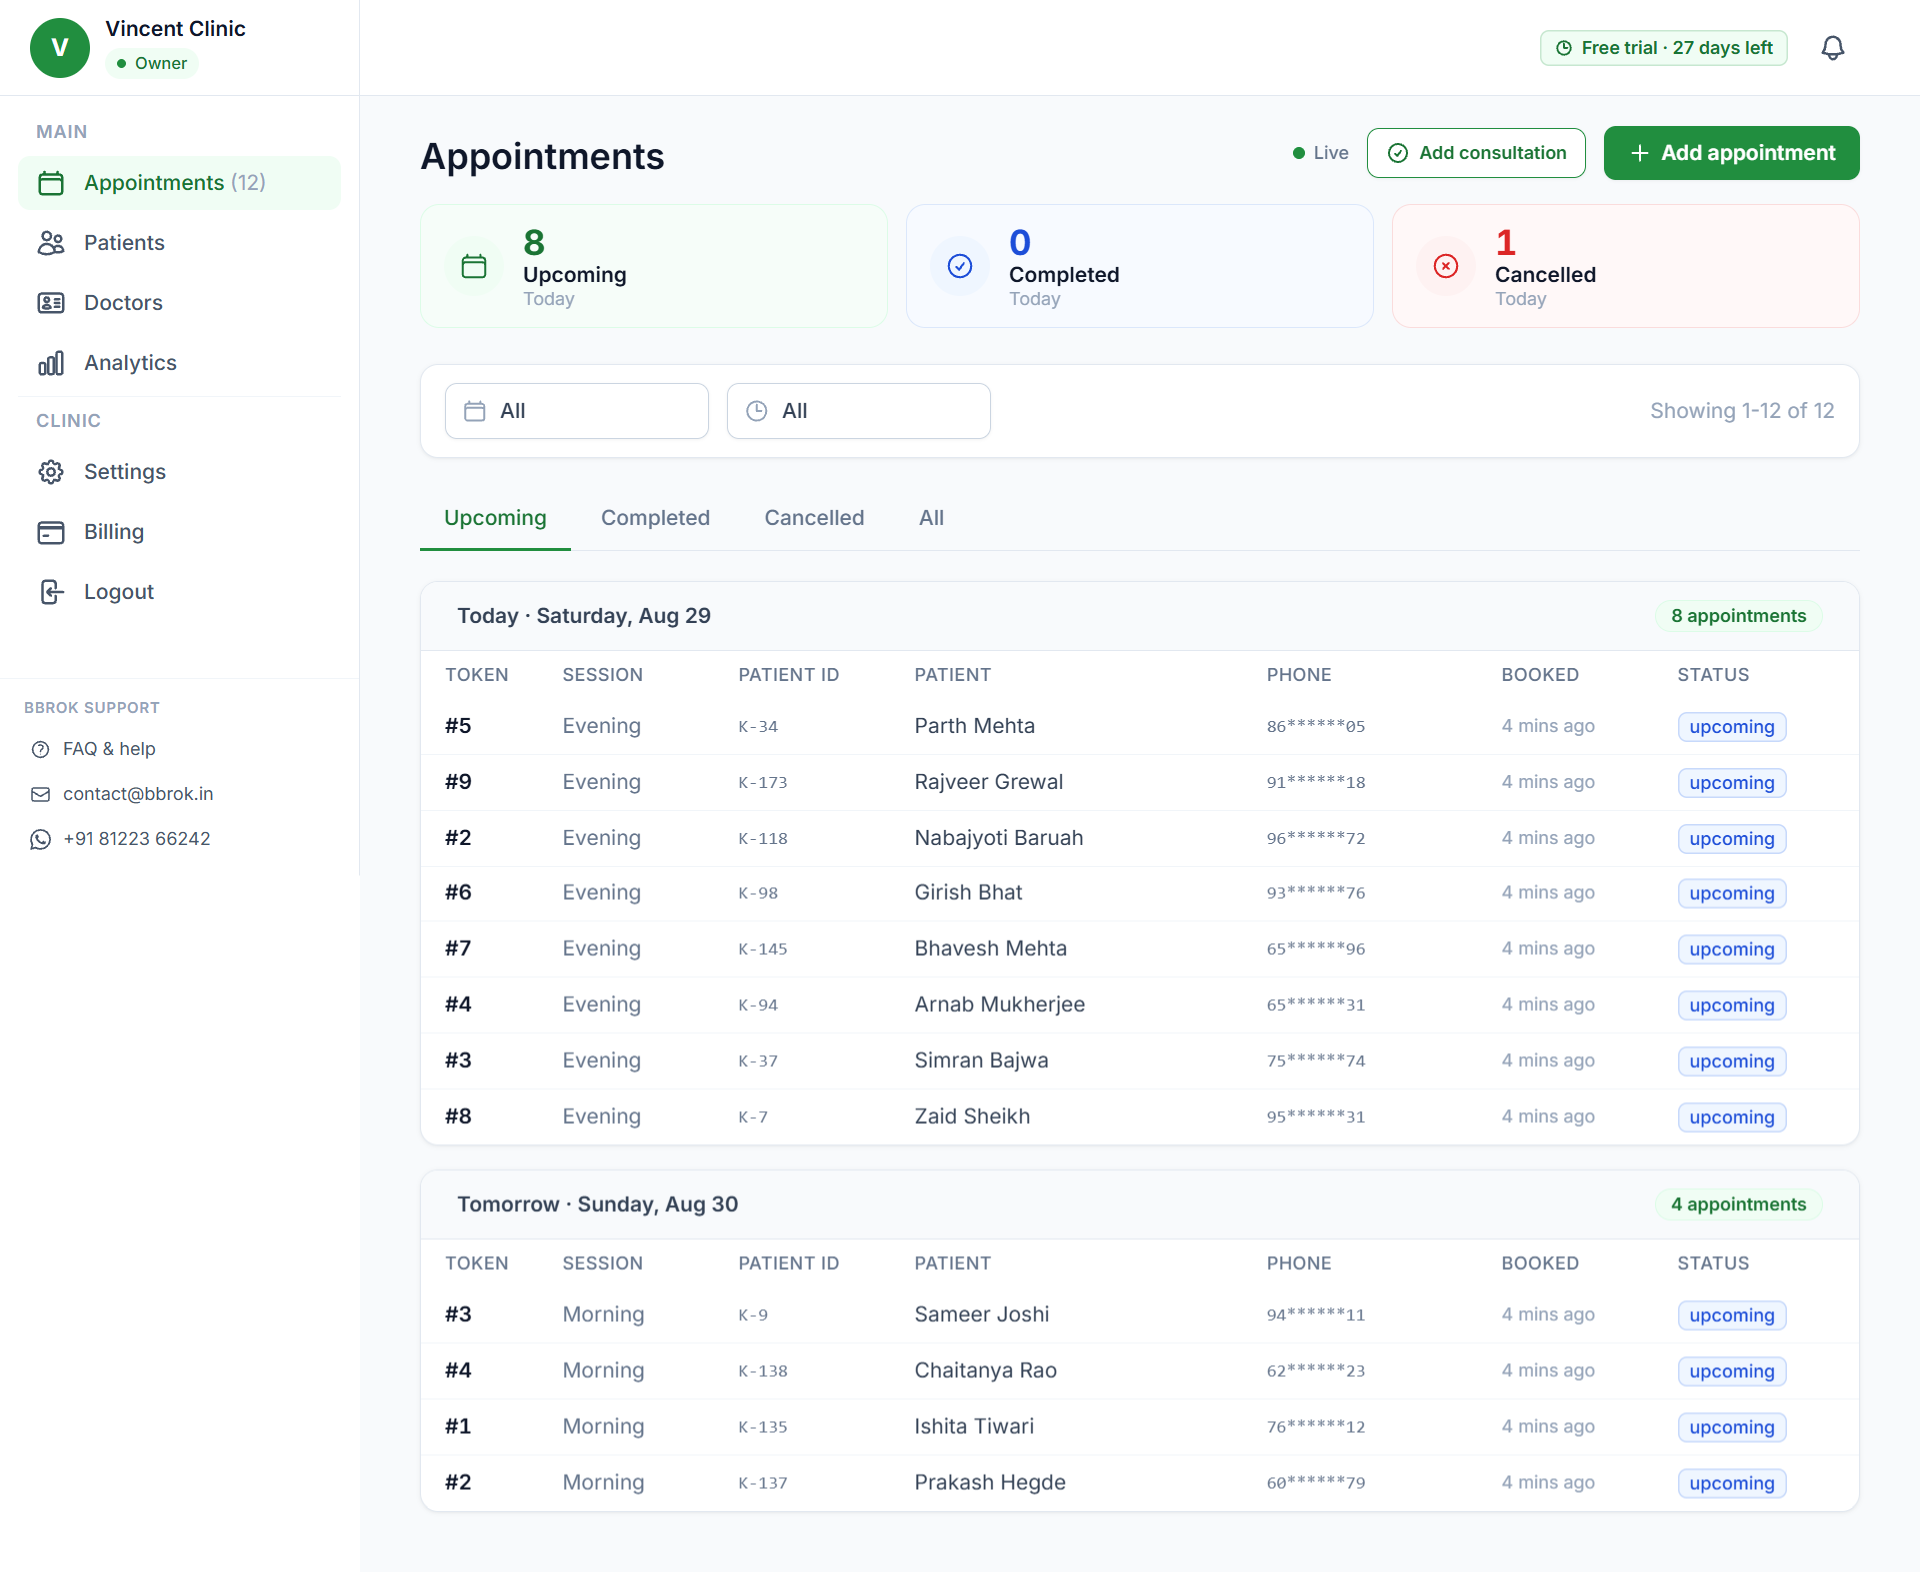Click the email envelope icon
This screenshot has height=1573, width=1920.
(41, 794)
